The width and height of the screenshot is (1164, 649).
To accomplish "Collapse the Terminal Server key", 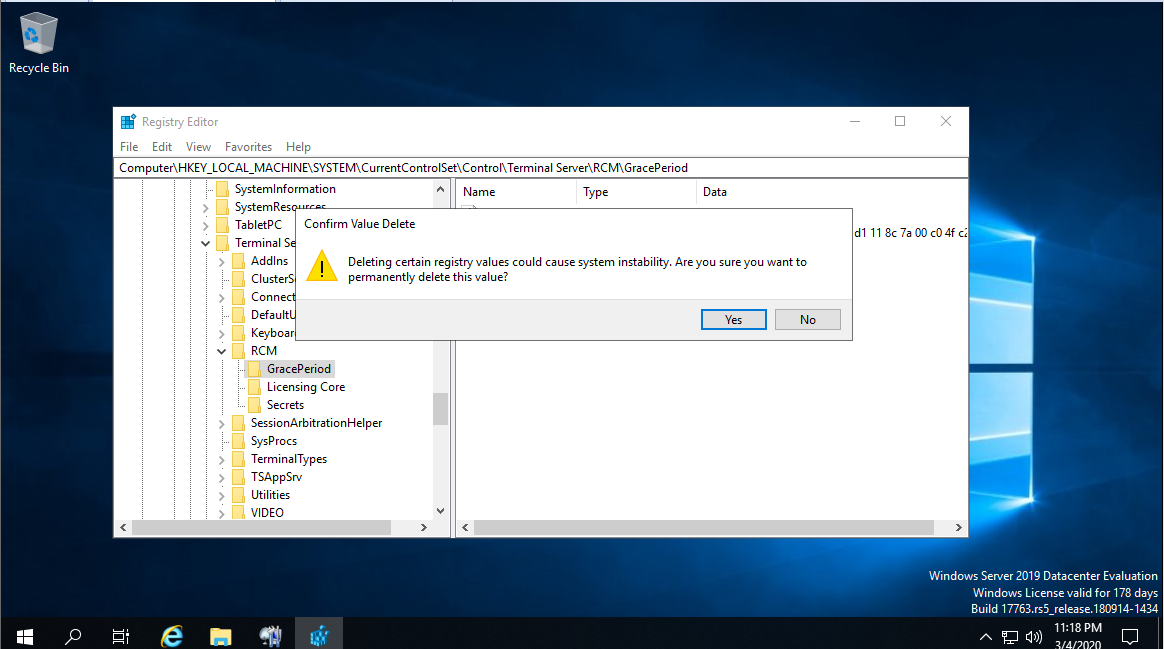I will coord(206,243).
